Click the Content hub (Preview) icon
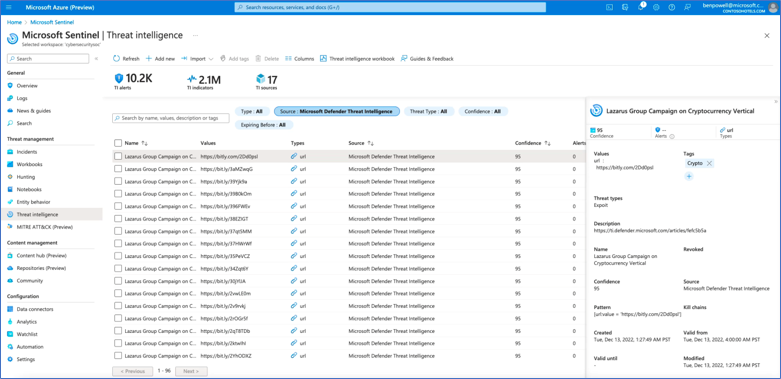 (x=10, y=255)
